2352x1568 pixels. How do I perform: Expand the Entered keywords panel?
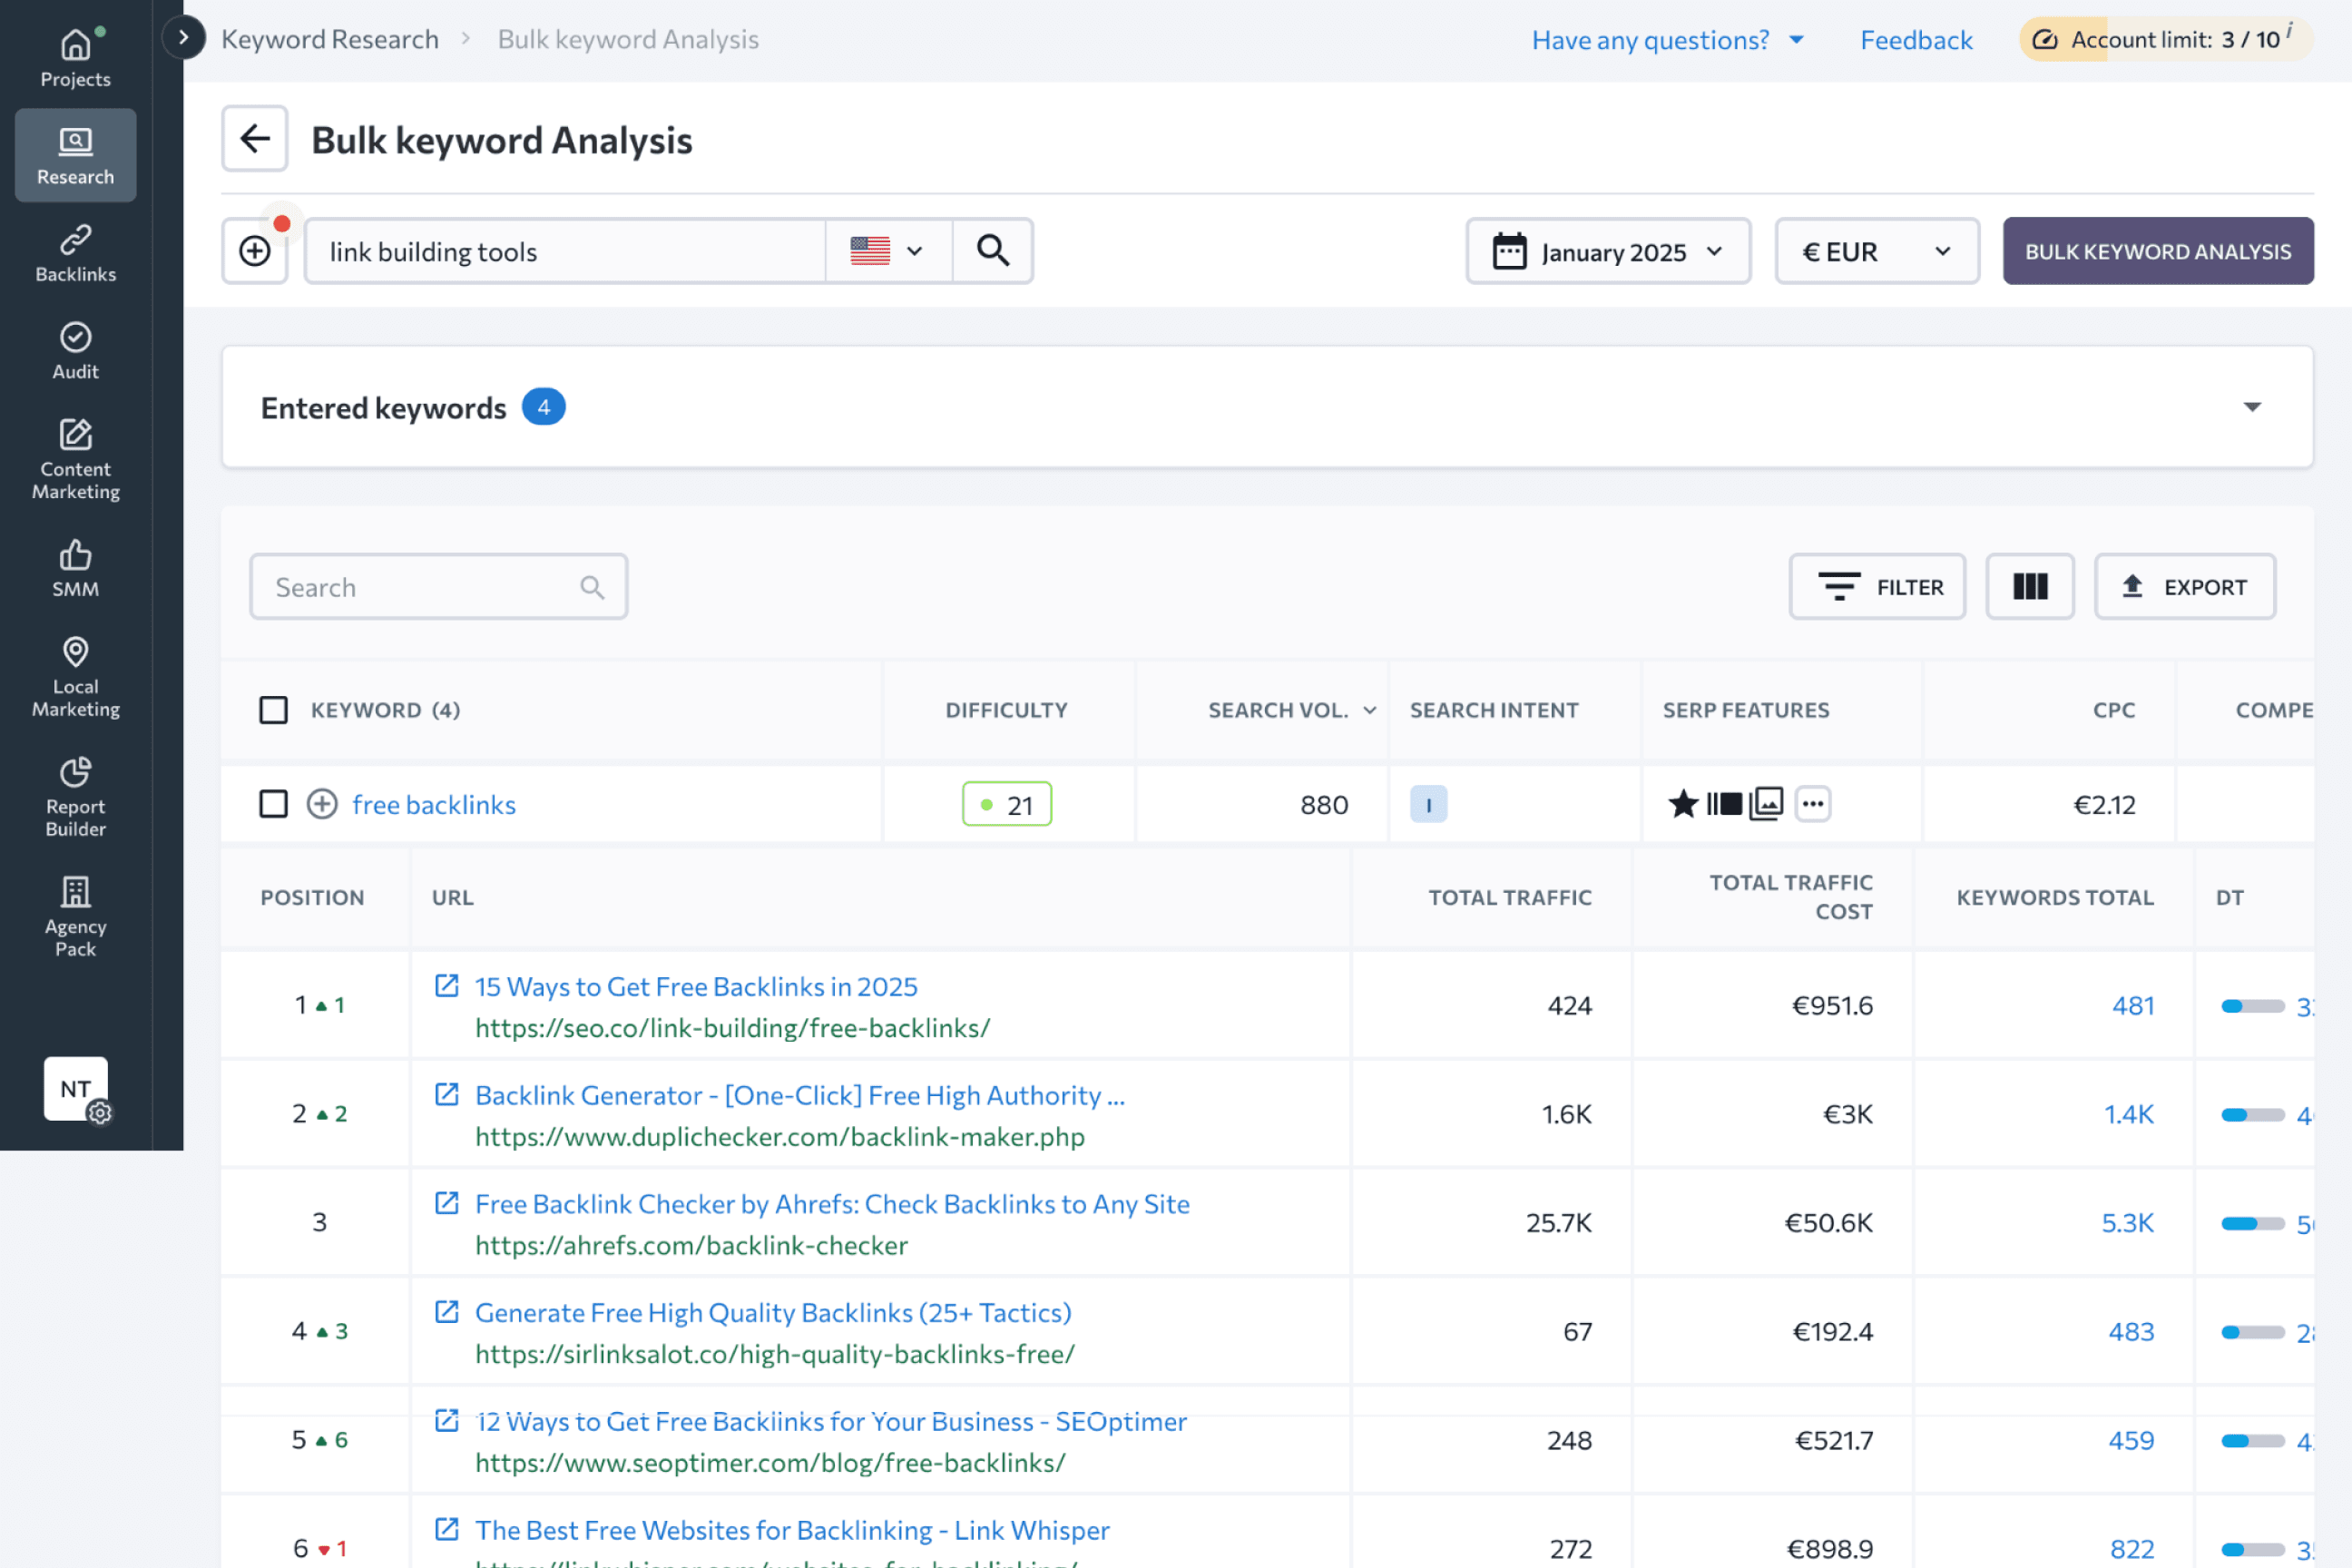(x=2251, y=407)
